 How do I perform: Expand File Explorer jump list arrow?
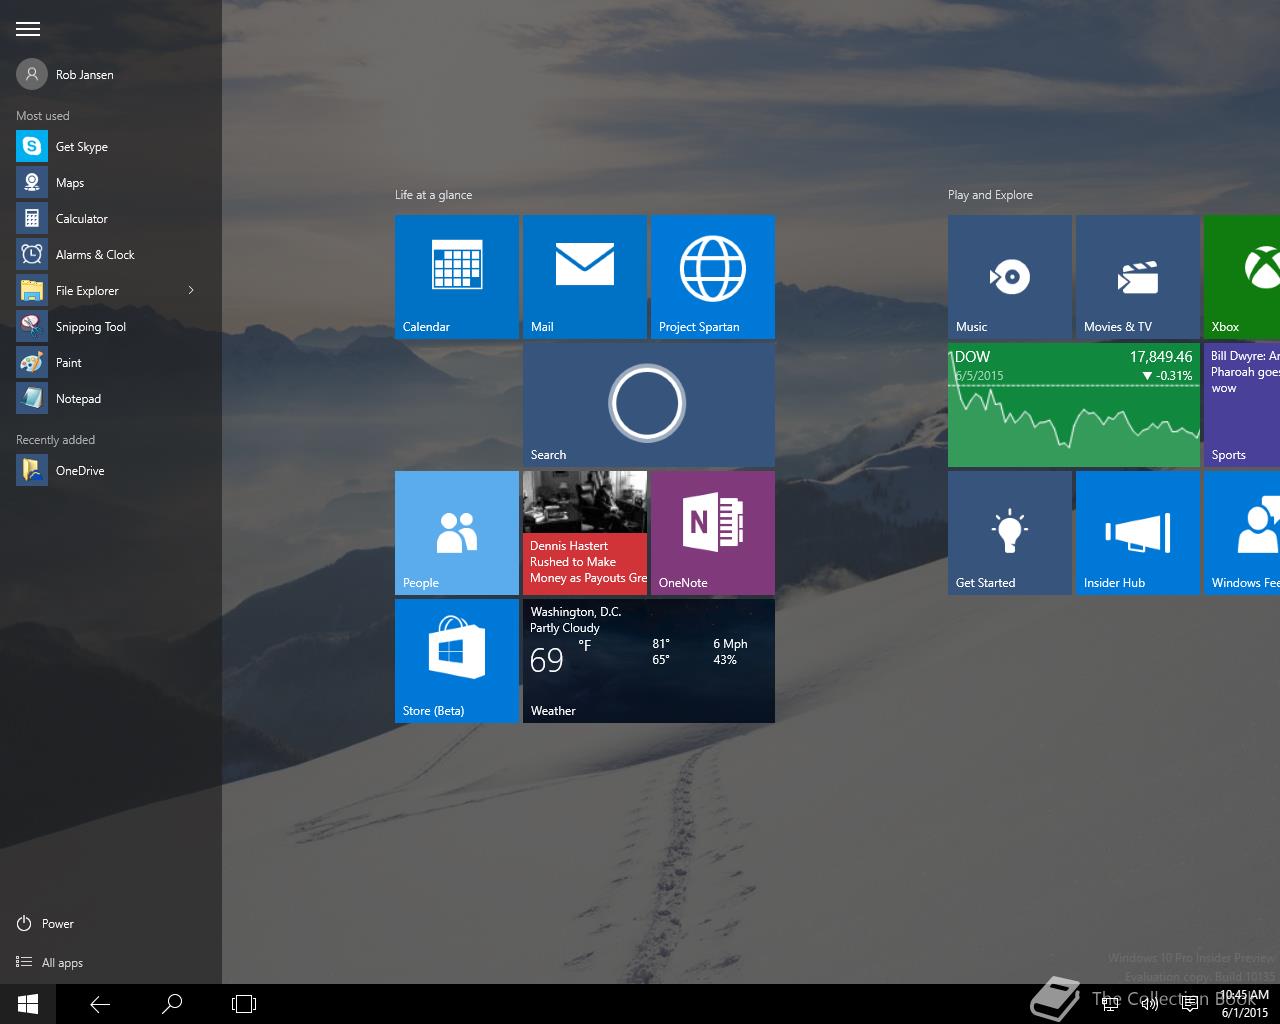191,290
